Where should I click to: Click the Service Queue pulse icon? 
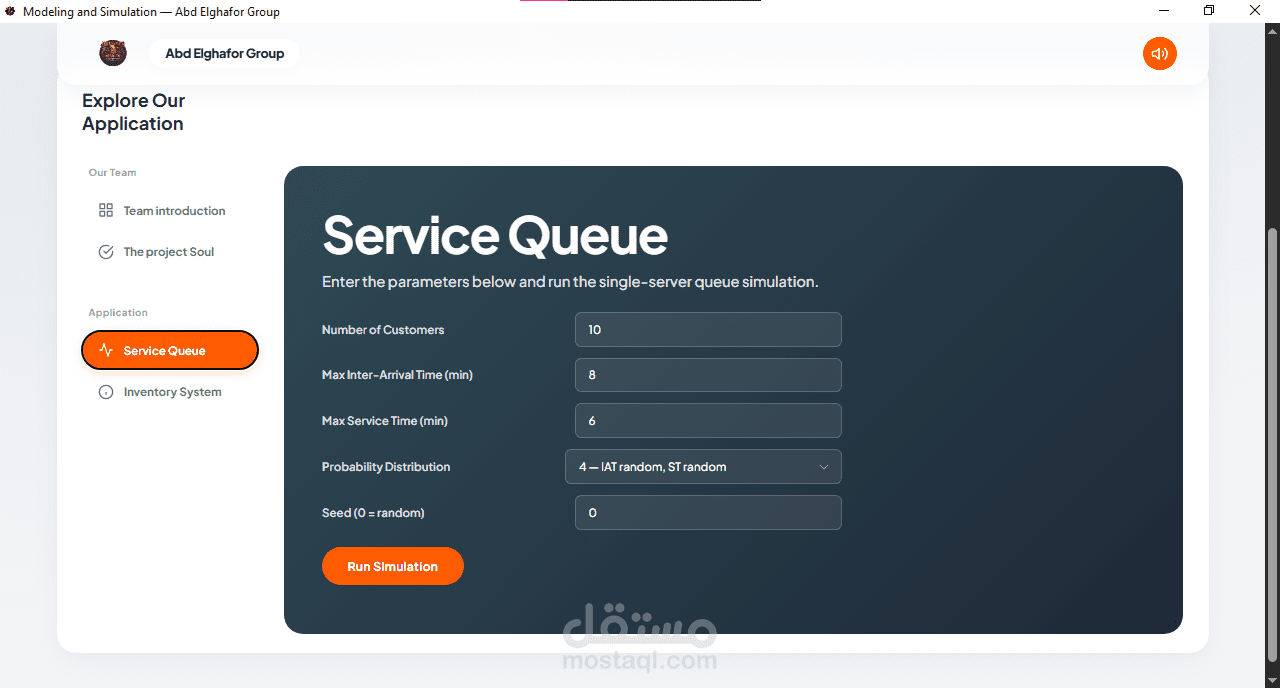pos(106,351)
